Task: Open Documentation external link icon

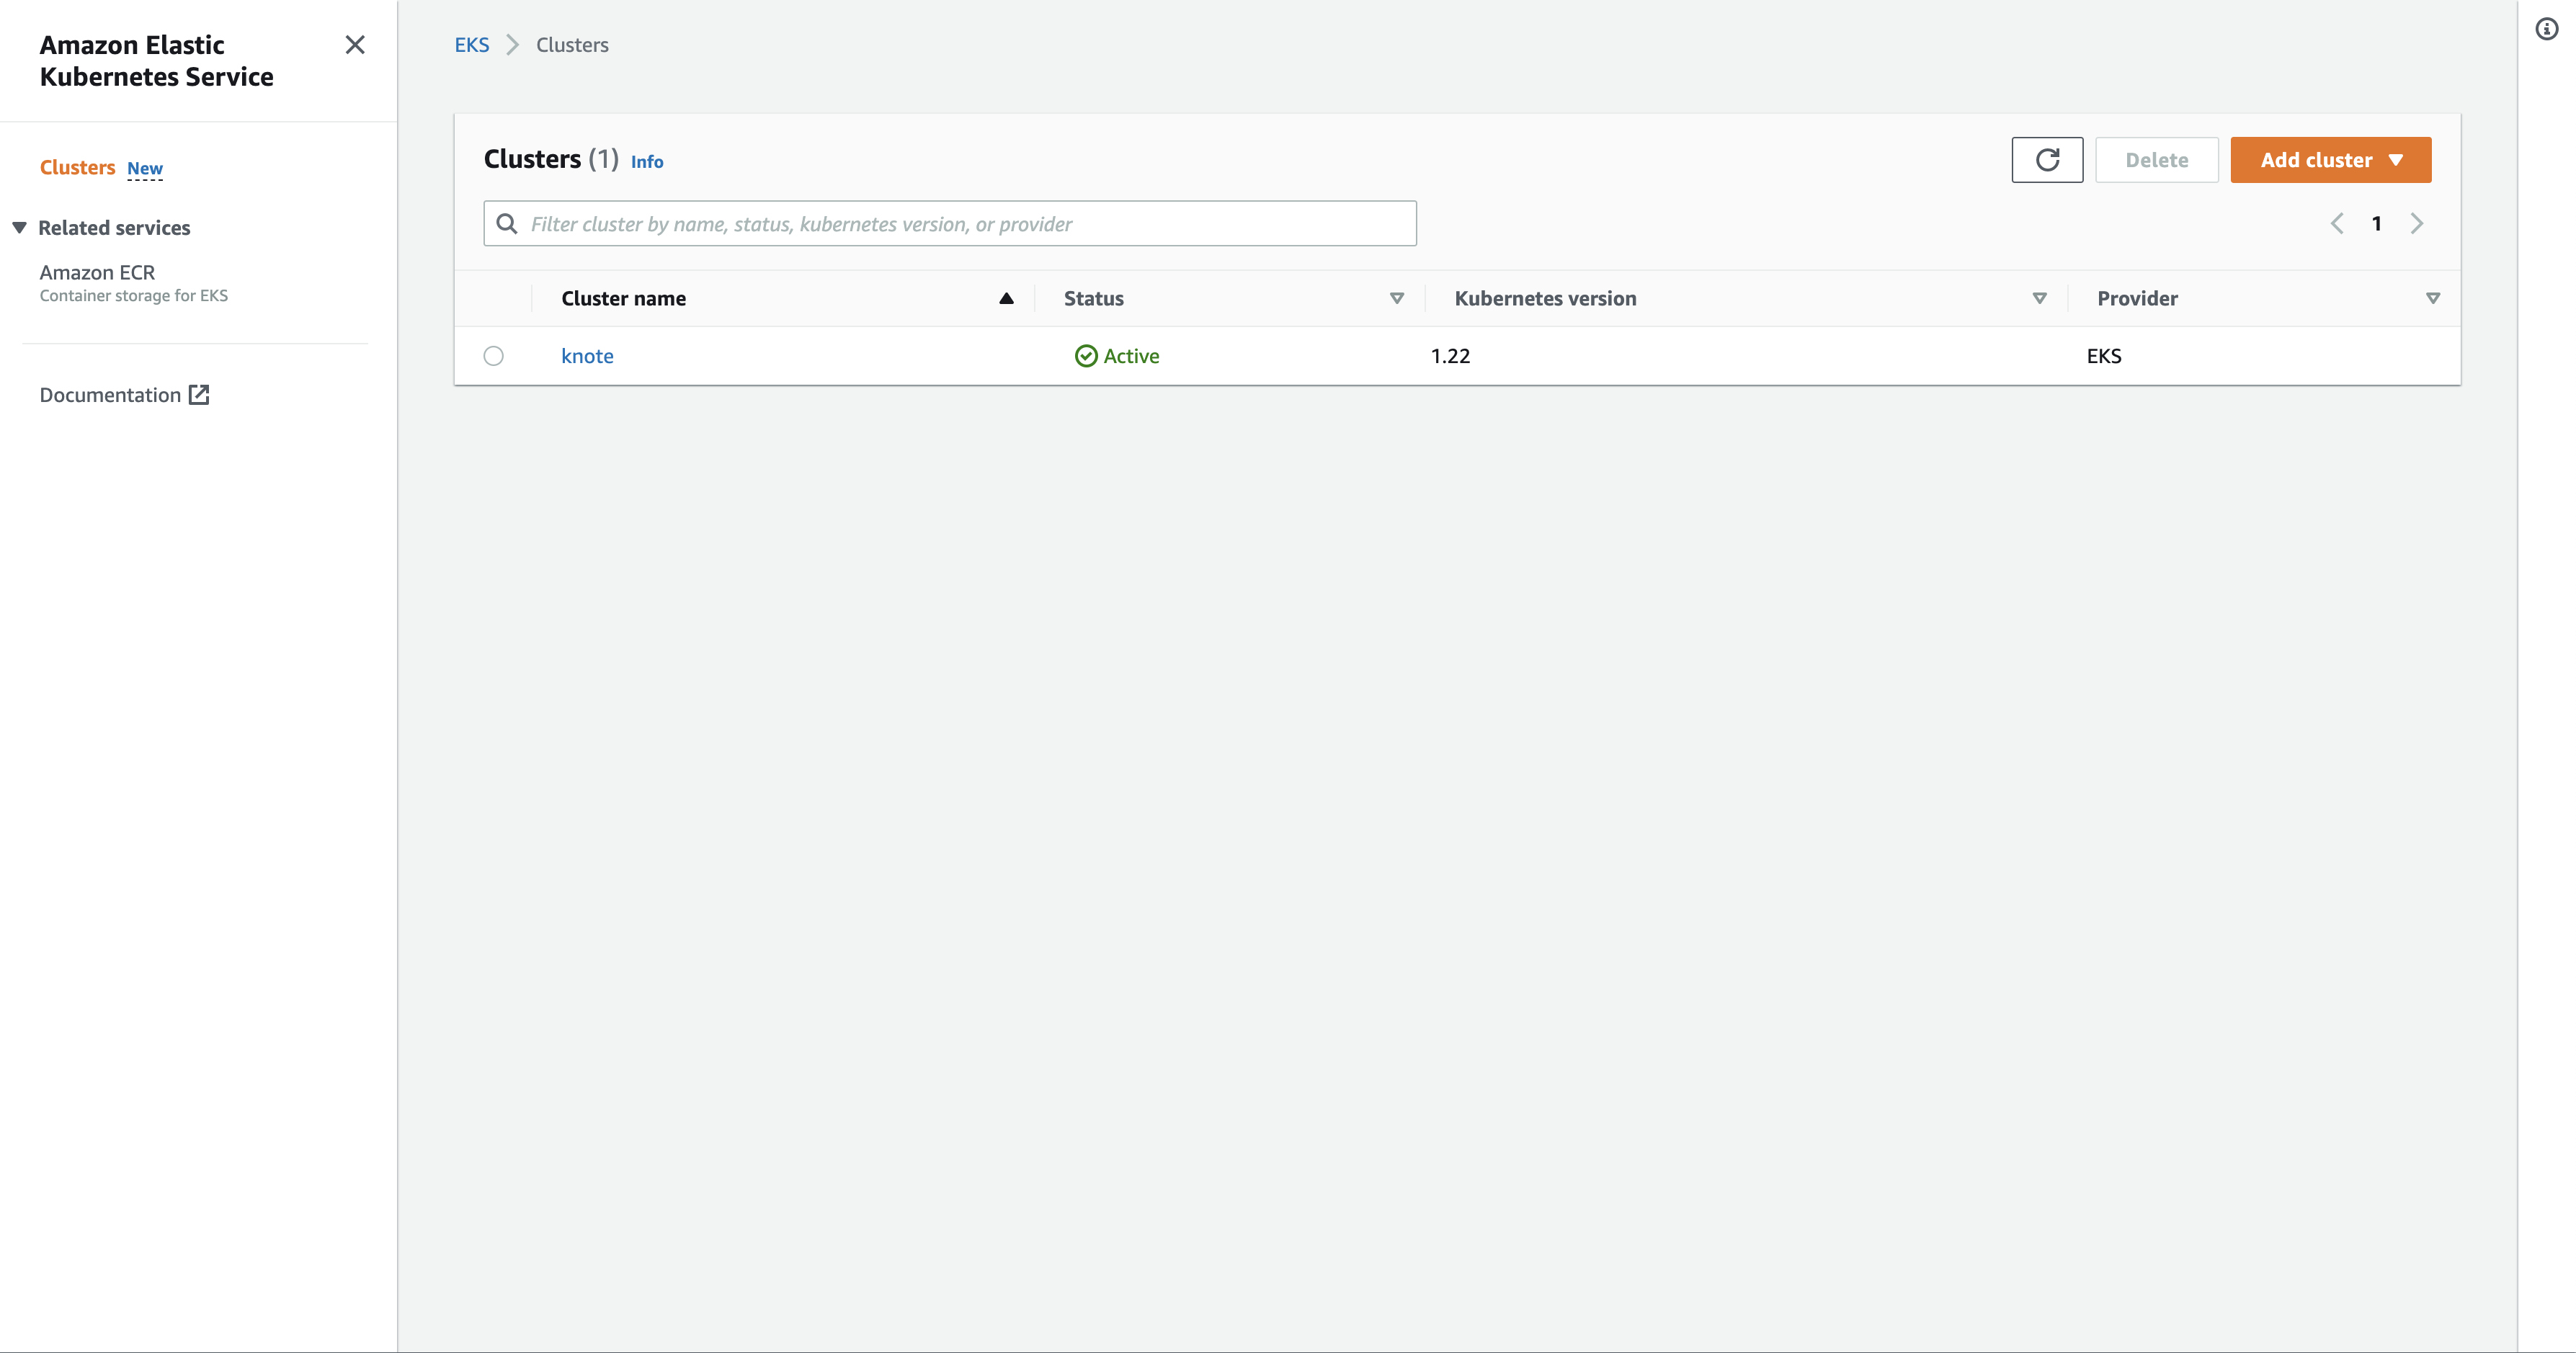Action: pos(199,395)
